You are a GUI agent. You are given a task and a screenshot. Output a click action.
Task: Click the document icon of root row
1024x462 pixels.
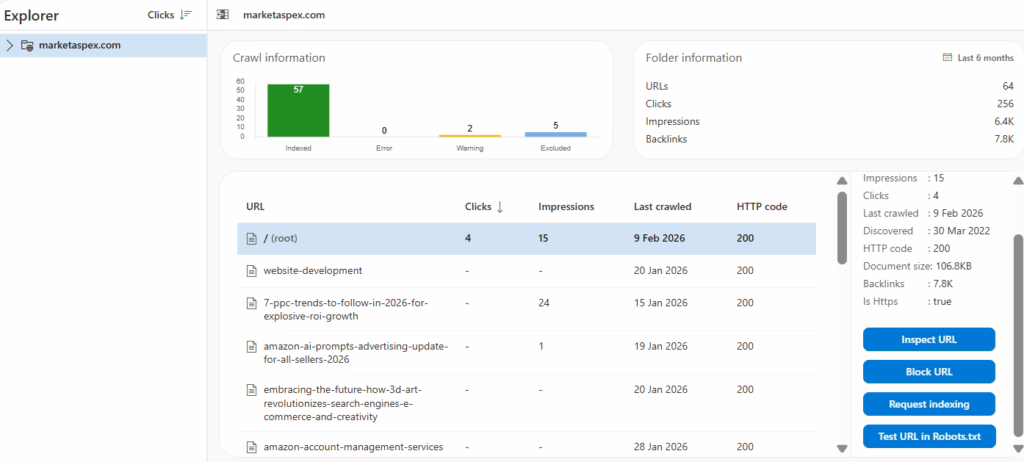(251, 239)
